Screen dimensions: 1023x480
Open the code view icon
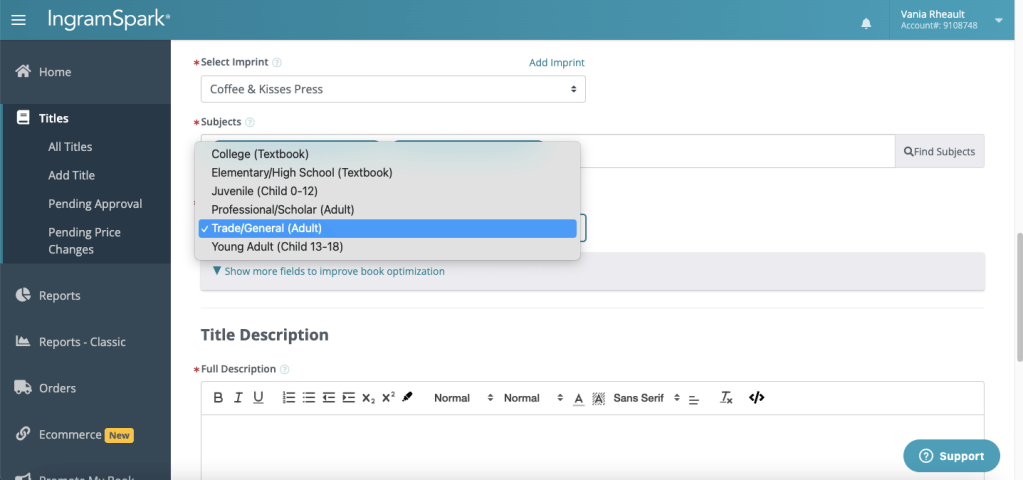[757, 398]
